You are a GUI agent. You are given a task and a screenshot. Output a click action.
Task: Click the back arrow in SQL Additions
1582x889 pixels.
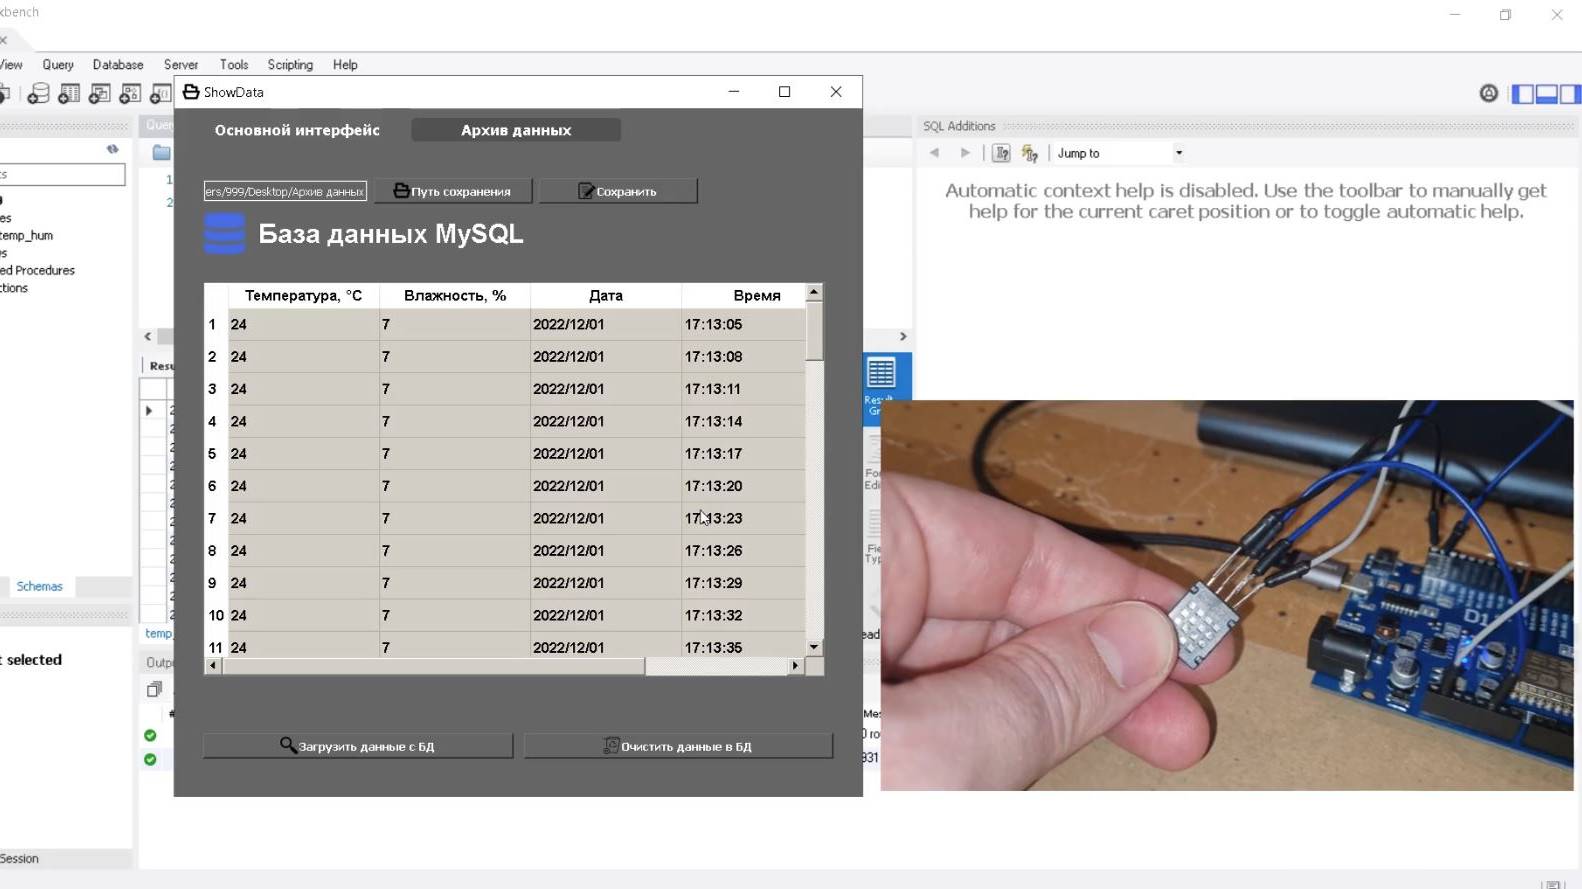tap(934, 153)
